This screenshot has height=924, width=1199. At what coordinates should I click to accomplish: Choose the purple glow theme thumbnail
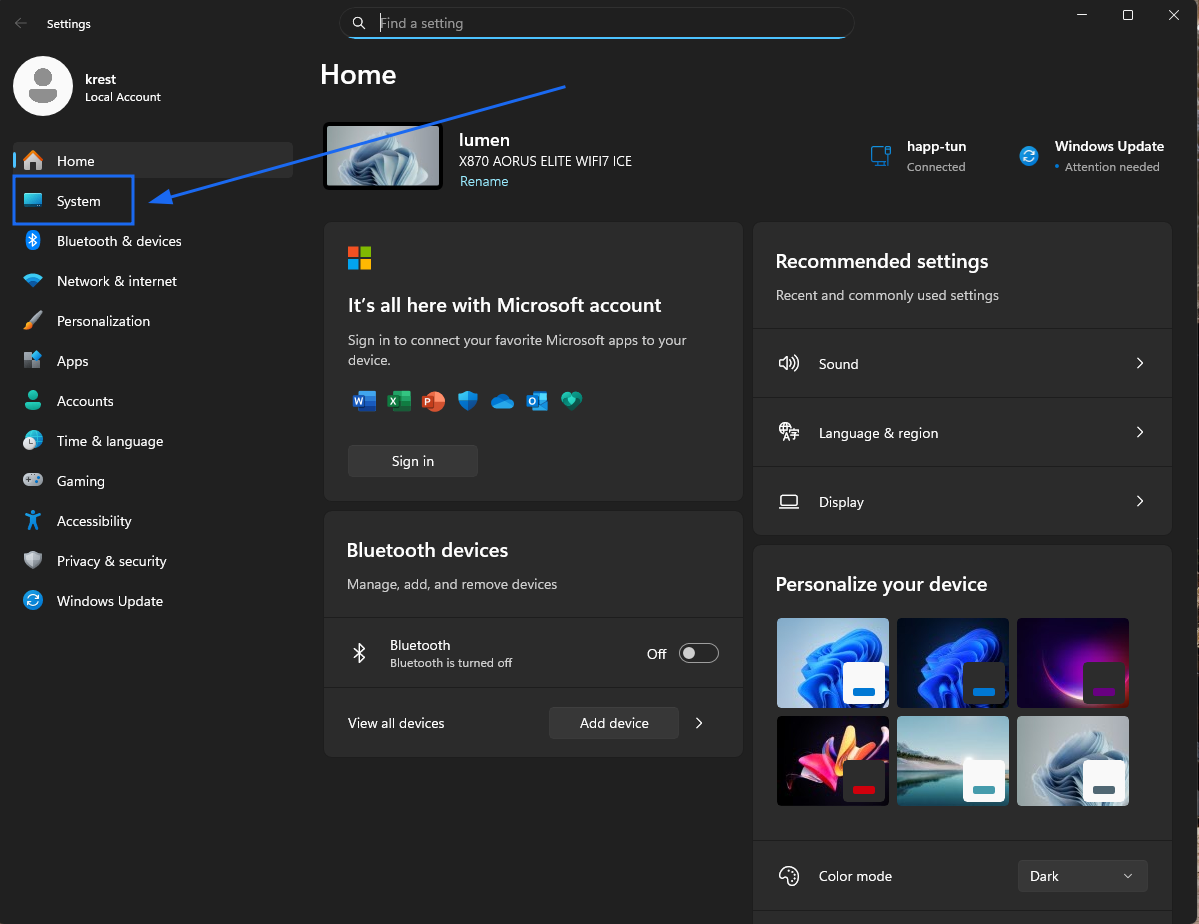(x=1072, y=663)
